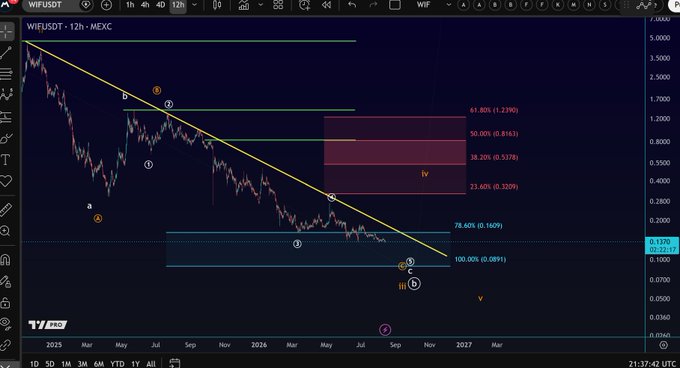Image resolution: width=680 pixels, height=368 pixels.
Task: Toggle lock all drawings
Action: coord(6,303)
